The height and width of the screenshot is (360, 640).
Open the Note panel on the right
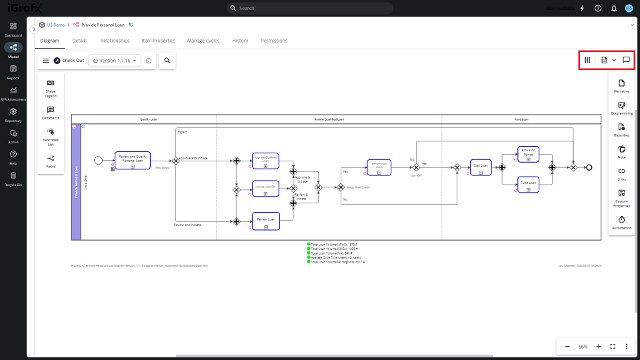621,152
